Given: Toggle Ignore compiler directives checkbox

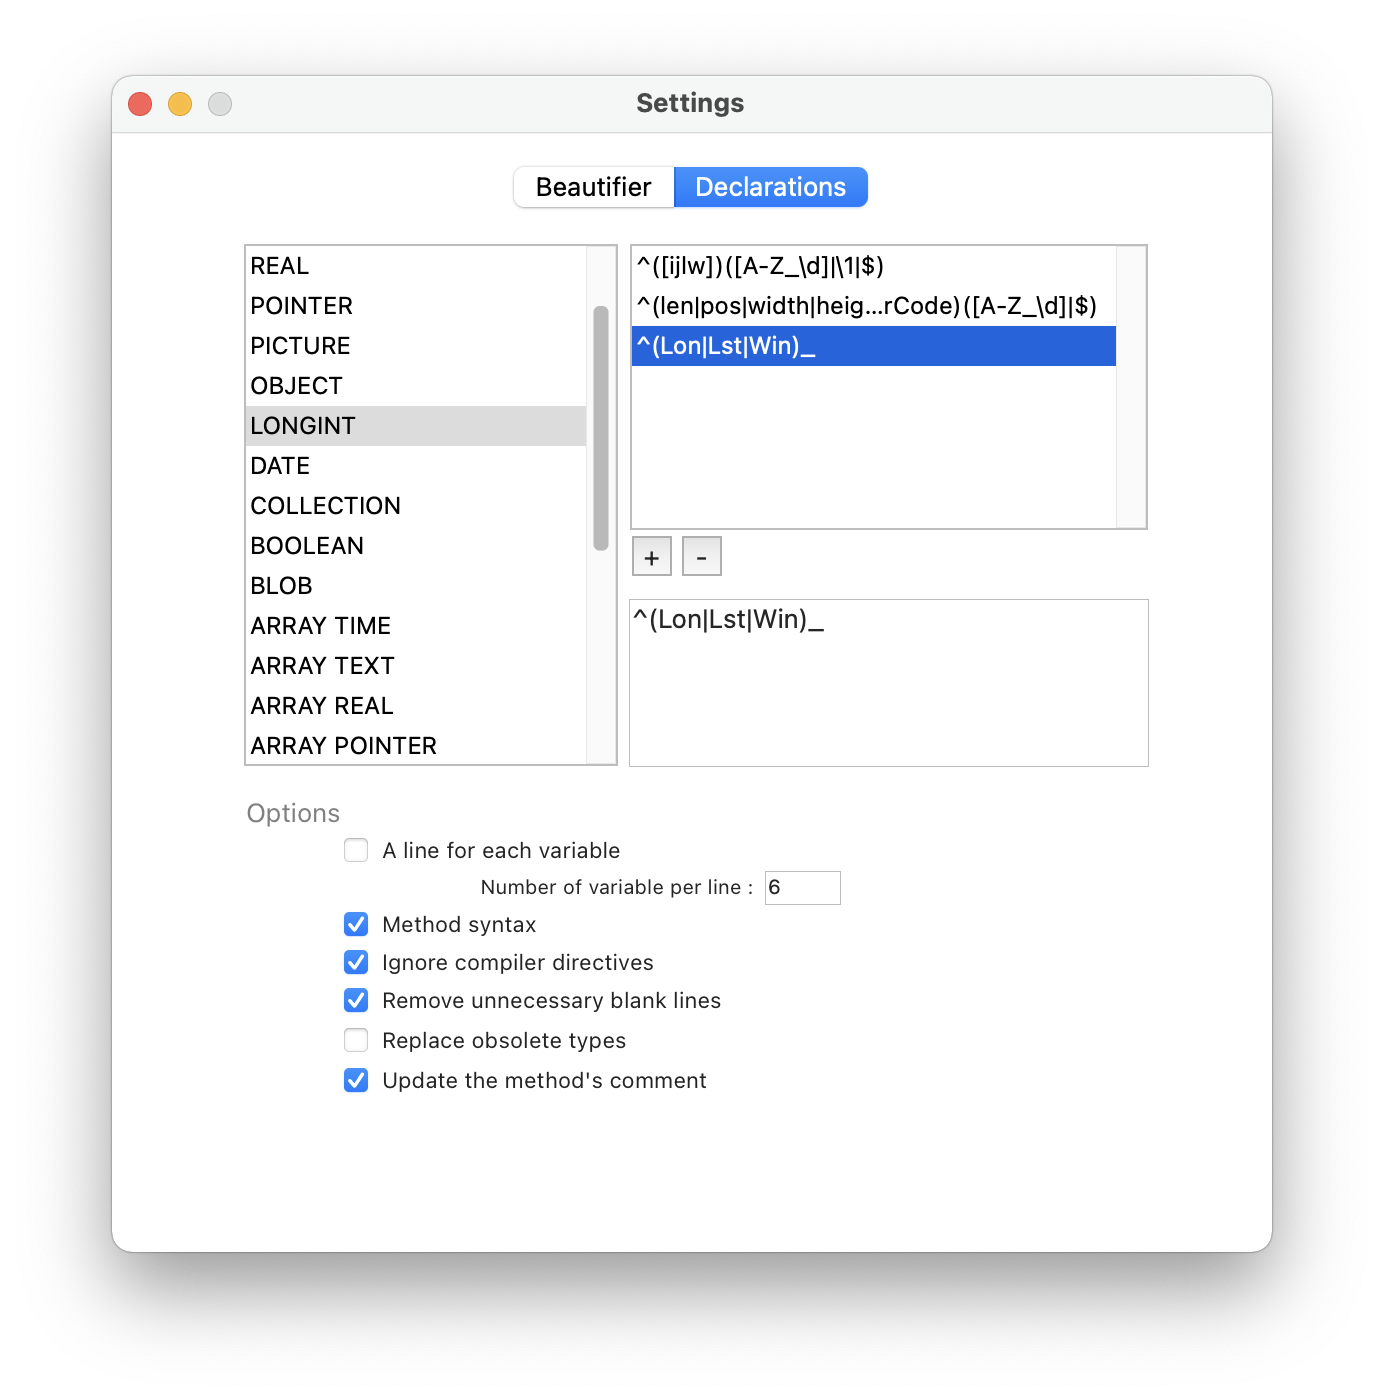Looking at the screenshot, I should [x=356, y=962].
